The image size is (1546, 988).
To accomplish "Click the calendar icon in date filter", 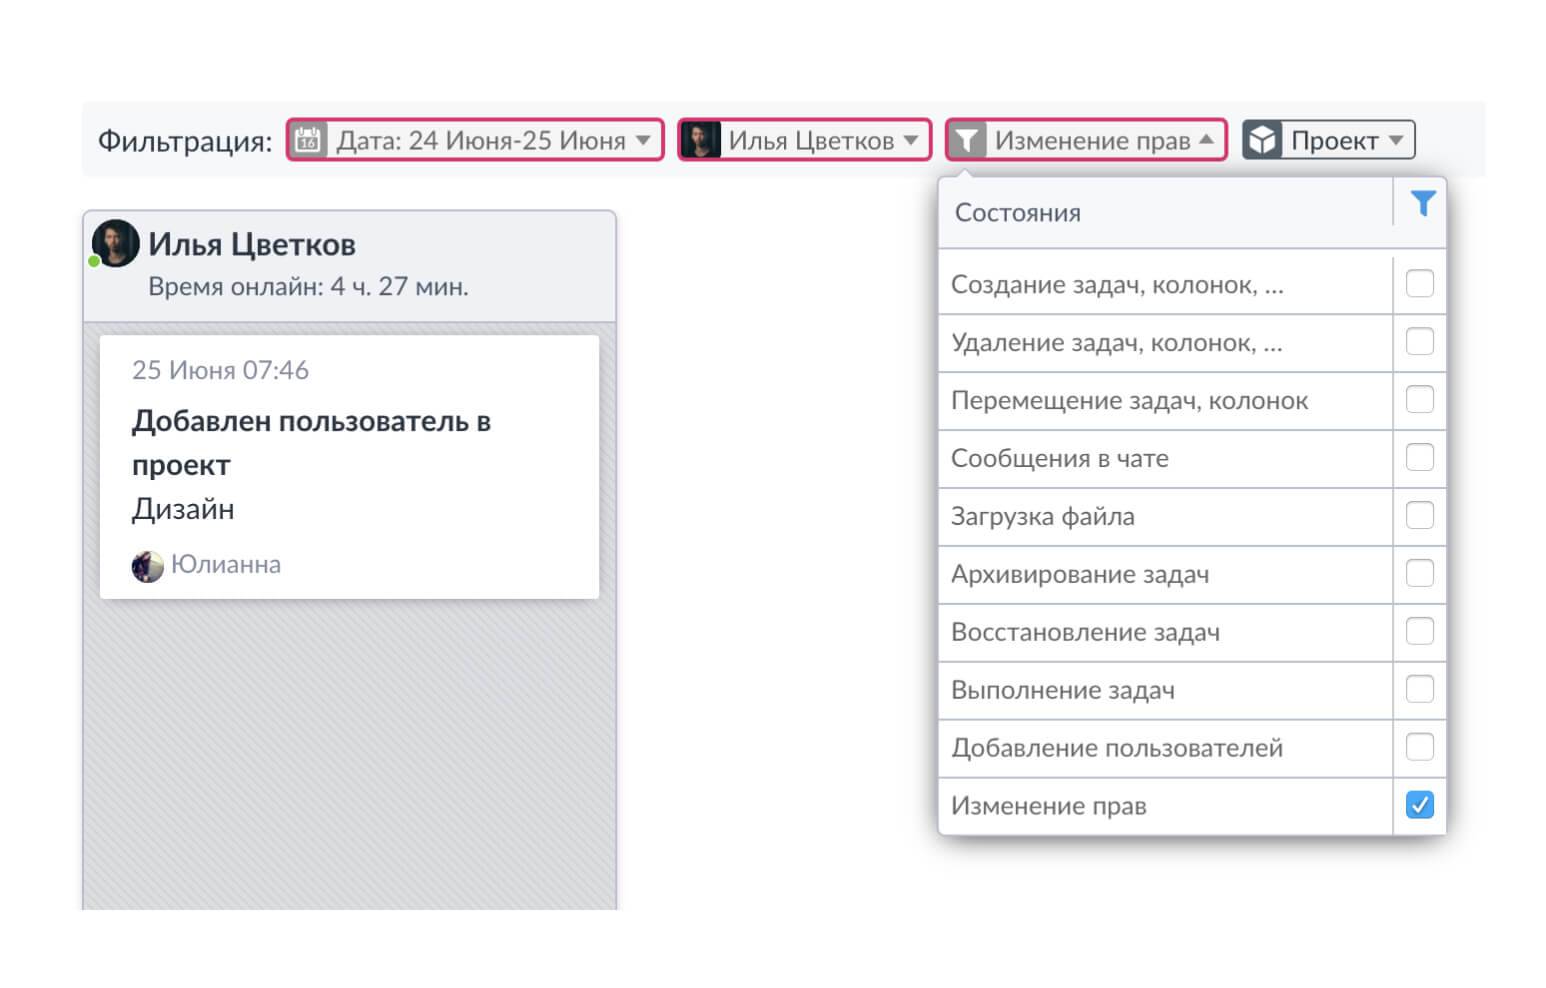I will coord(308,140).
